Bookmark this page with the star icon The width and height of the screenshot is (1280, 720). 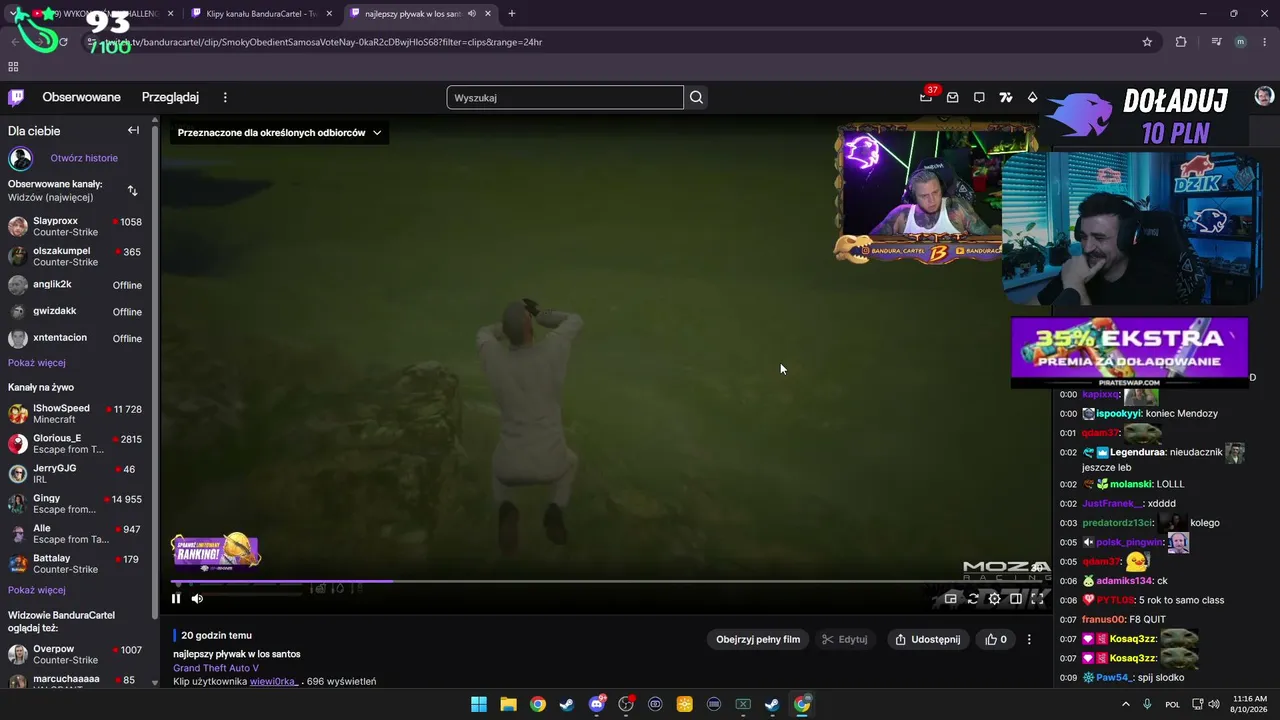1147,42
